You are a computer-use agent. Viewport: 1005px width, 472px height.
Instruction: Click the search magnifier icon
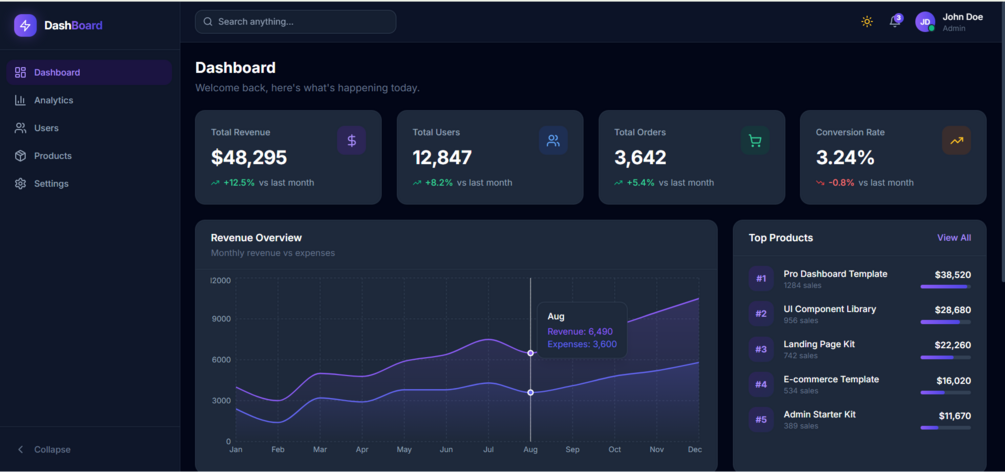point(208,22)
